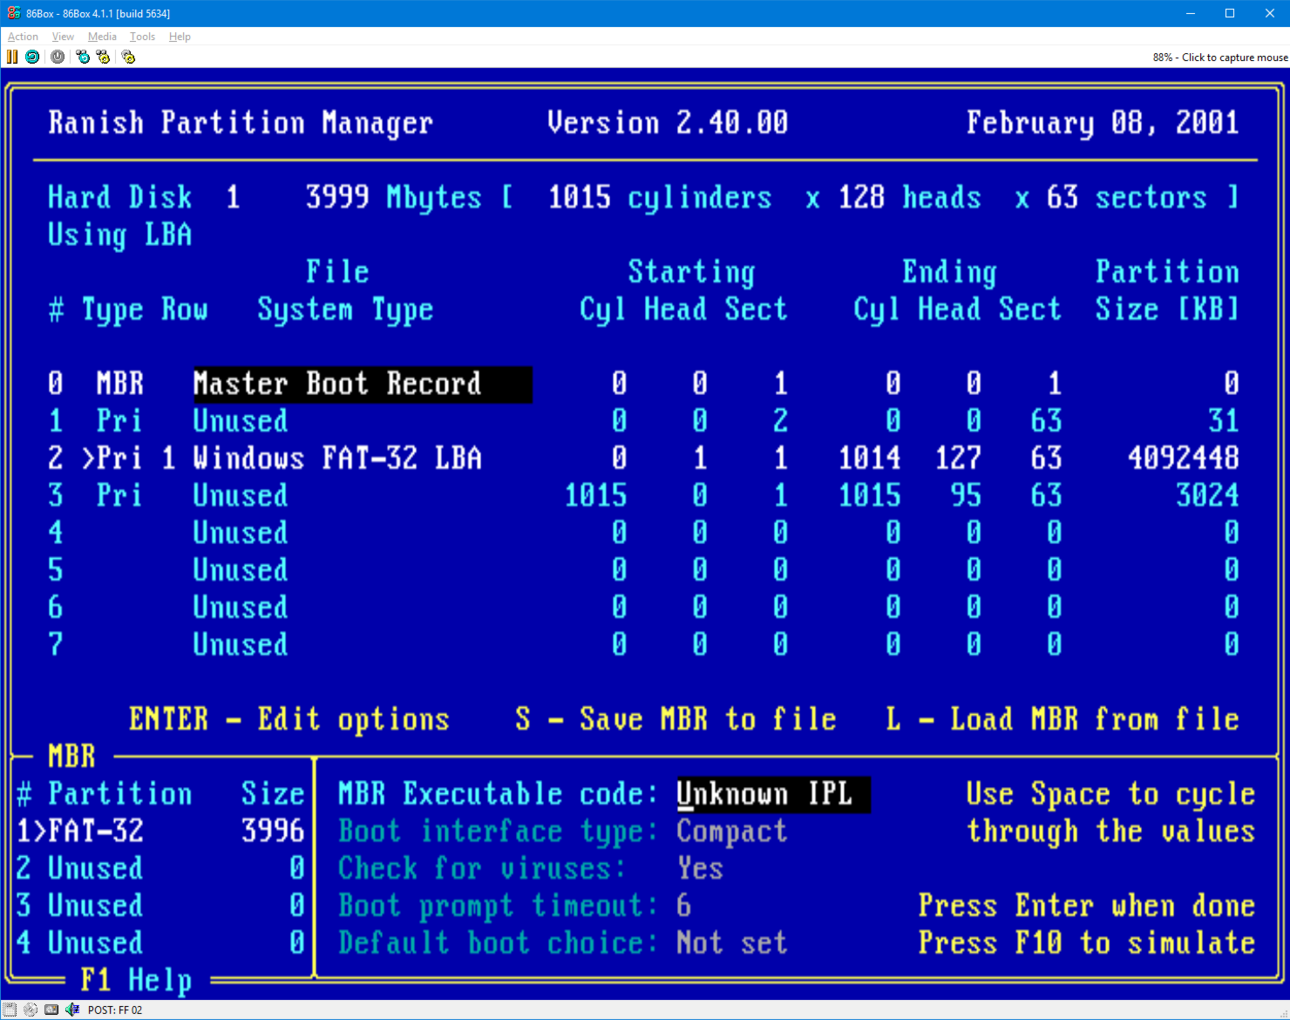Click the 'Unknown IPL' MBR executable code value
Viewport: 1290px width, 1020px height.
[773, 794]
